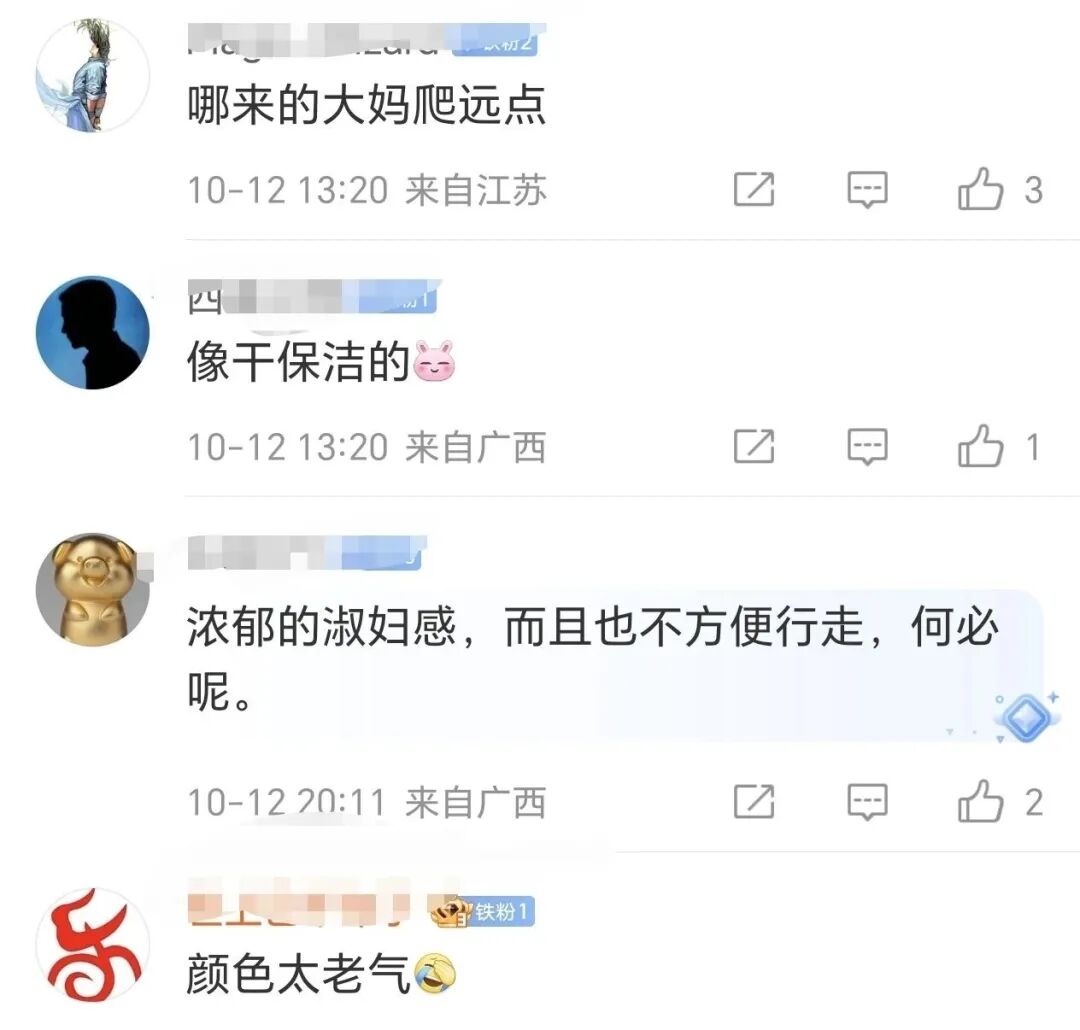
Task: Share the 浓郁的淑妇感 comment
Action: (x=754, y=802)
